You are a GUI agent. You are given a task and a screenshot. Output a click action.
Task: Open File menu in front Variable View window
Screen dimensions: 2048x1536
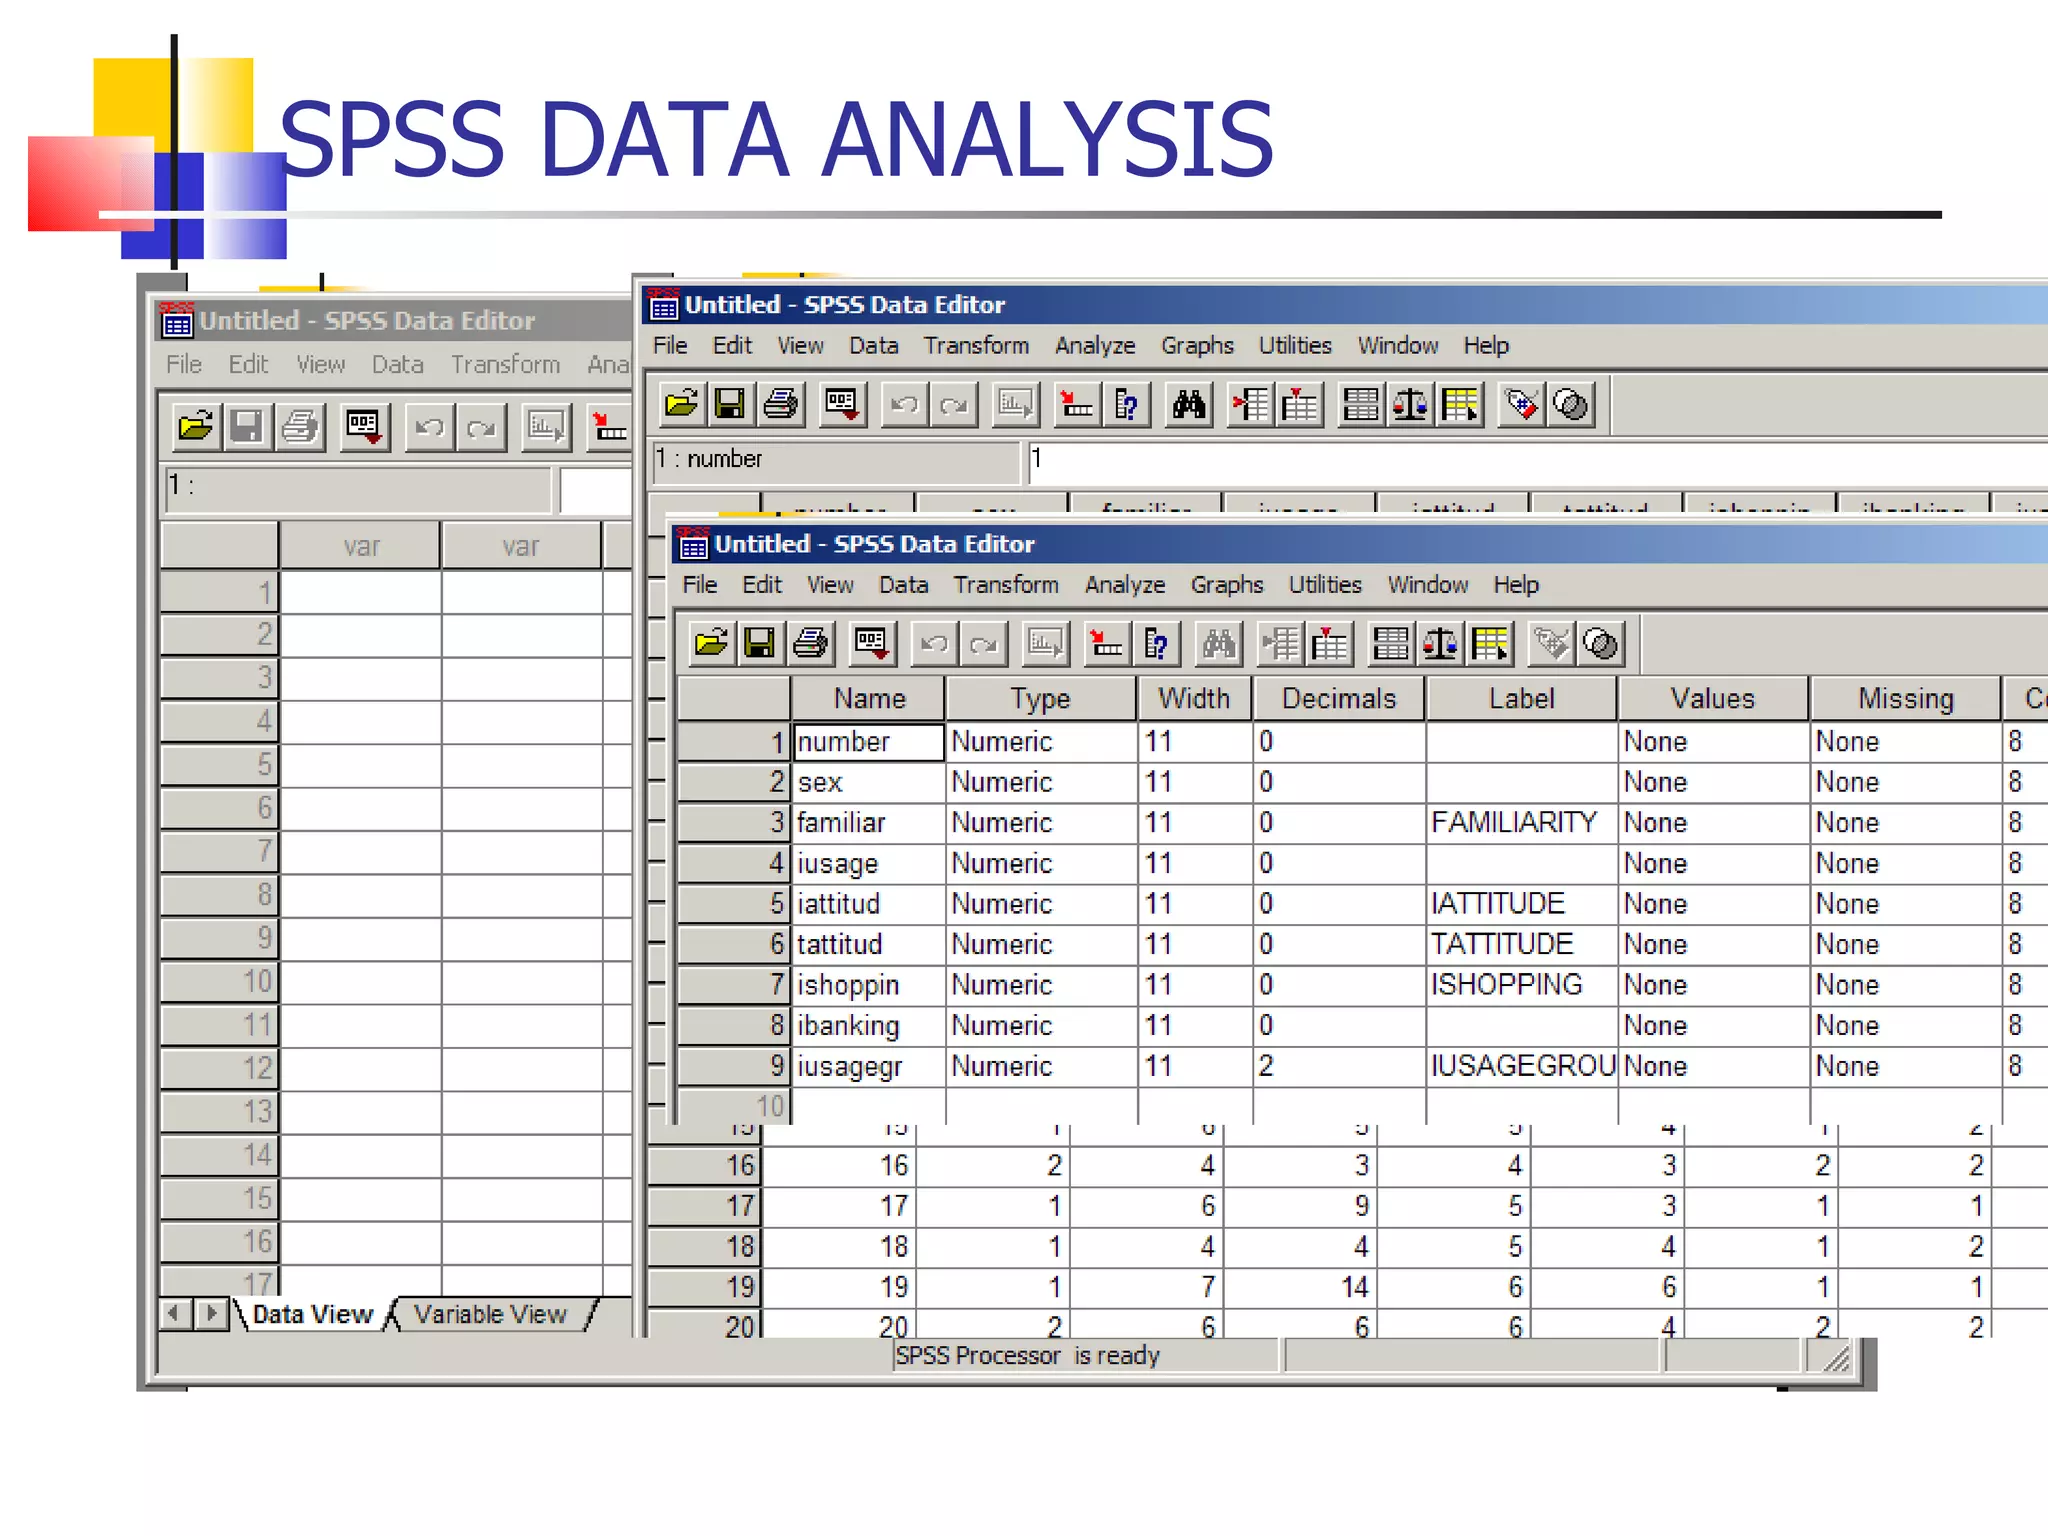(700, 585)
